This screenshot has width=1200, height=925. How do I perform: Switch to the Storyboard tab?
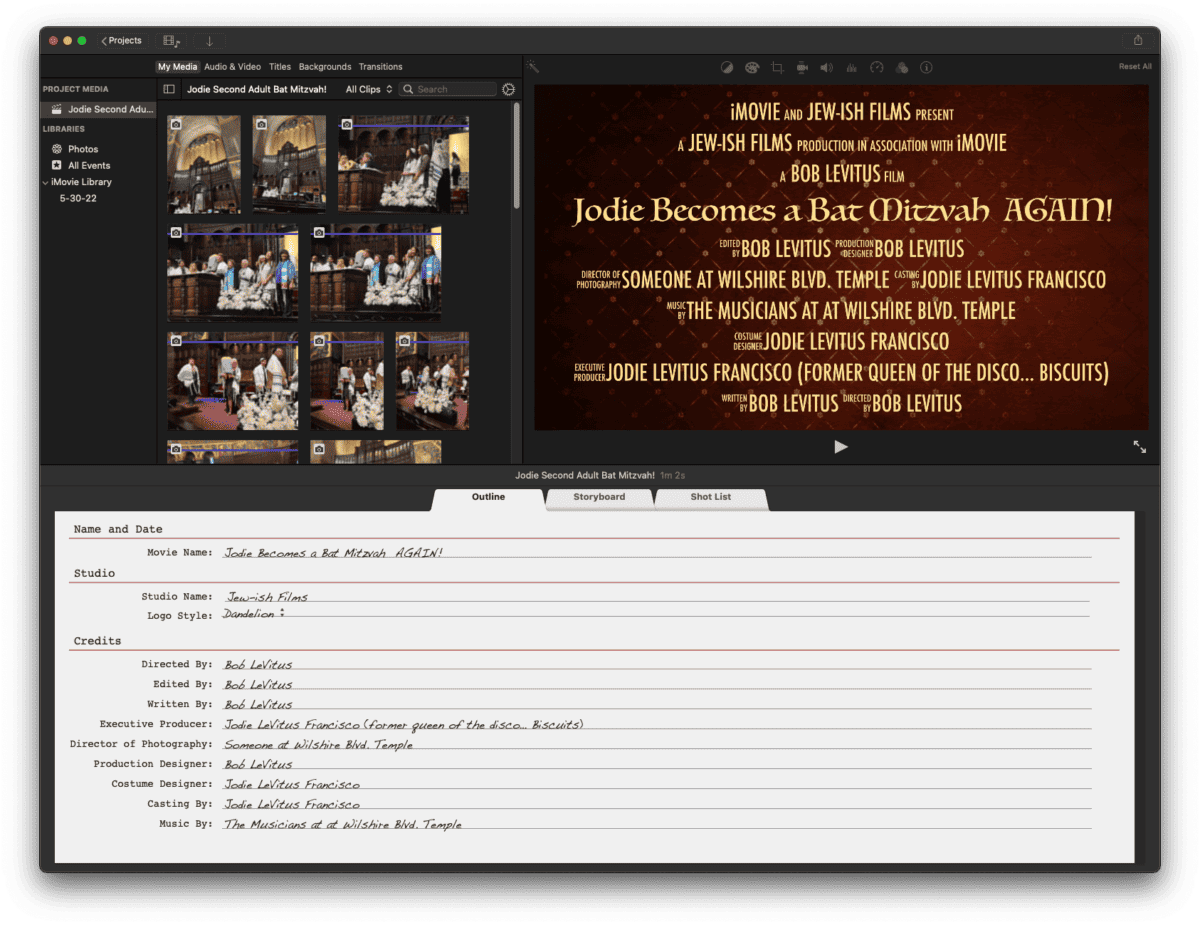[x=599, y=497]
